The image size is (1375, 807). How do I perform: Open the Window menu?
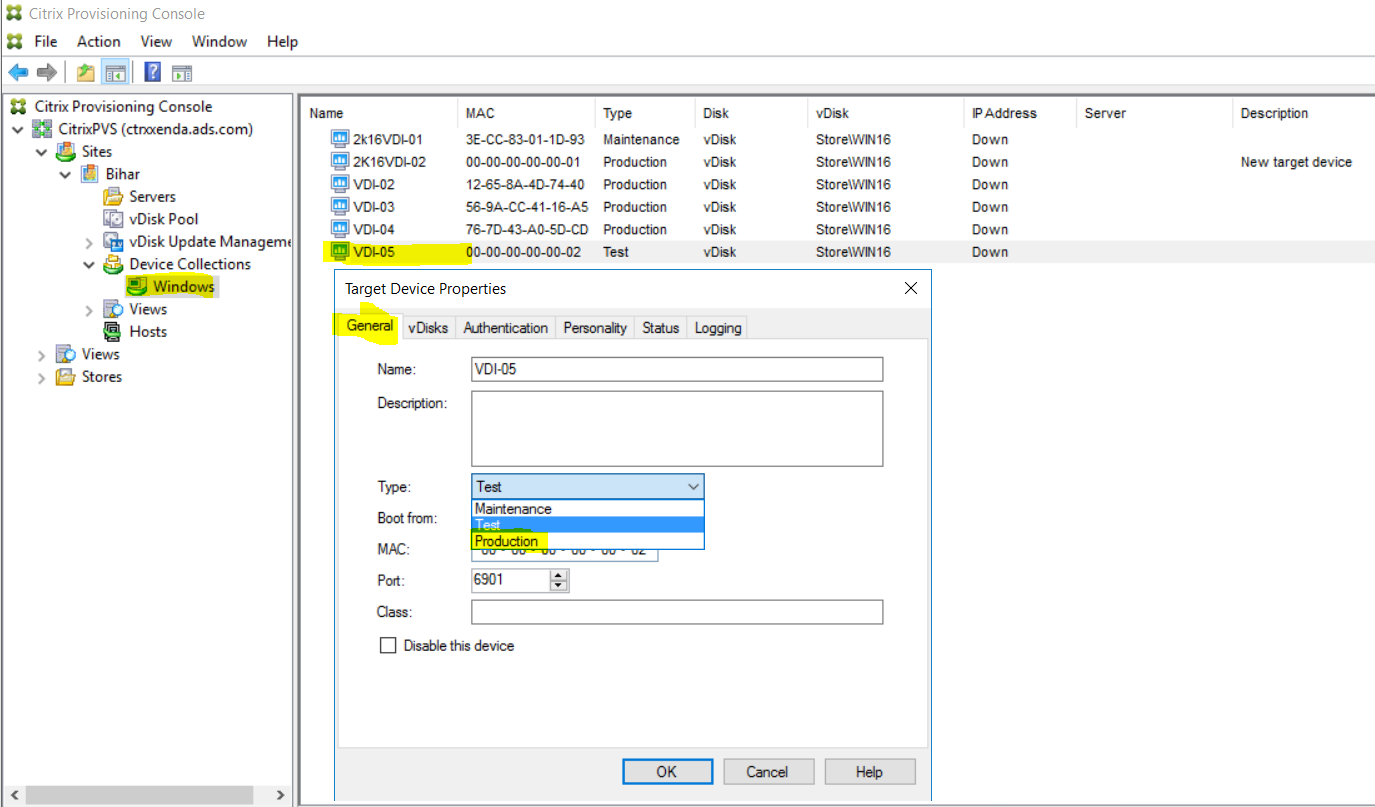(220, 41)
